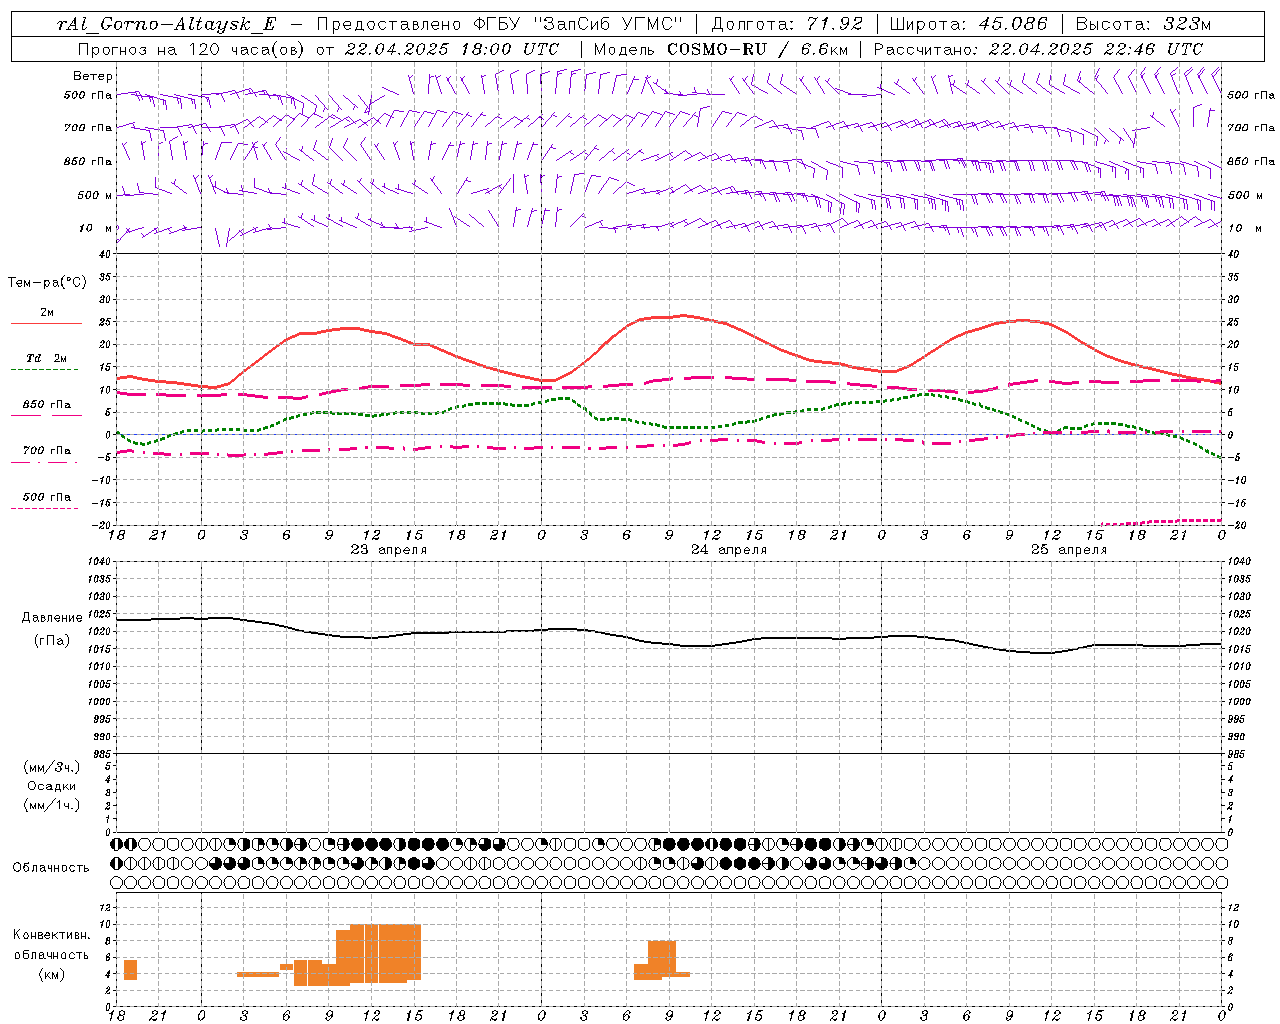Click the station title rAl_Gorno-Altaysk_E
Screen dimensions: 1280x1024
tap(166, 24)
